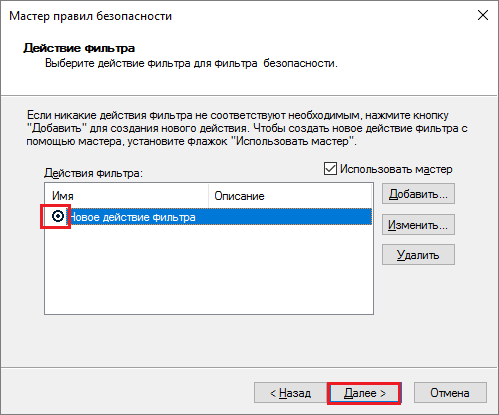Go back with the Назад button
This screenshot has height=415, width=499.
pos(290,393)
